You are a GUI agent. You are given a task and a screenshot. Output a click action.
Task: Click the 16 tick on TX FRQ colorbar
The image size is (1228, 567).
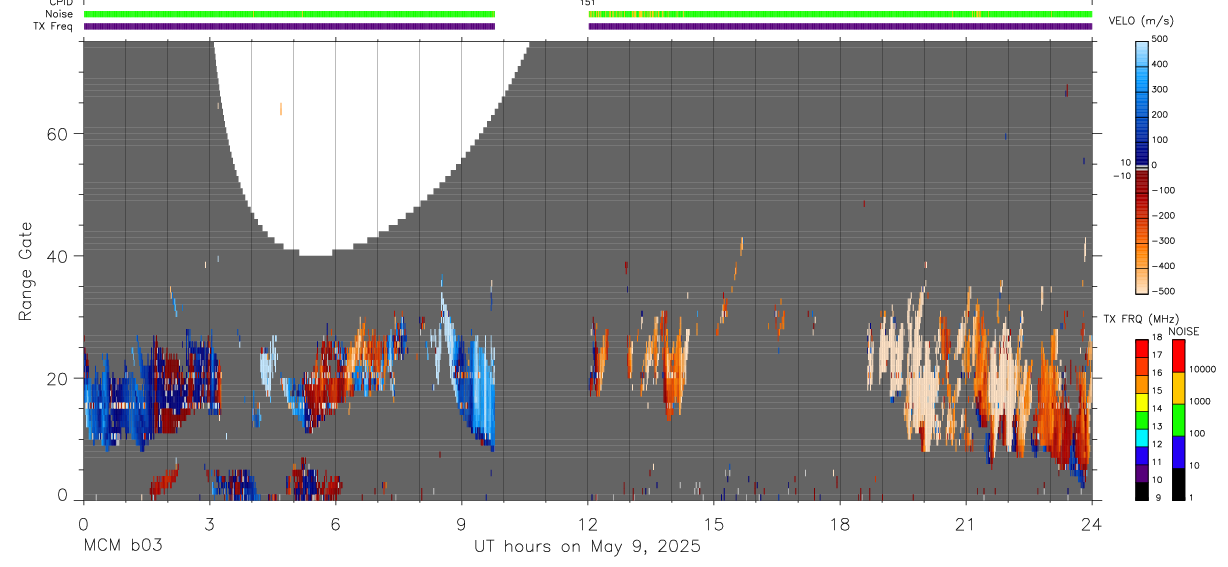pyautogui.click(x=1156, y=373)
